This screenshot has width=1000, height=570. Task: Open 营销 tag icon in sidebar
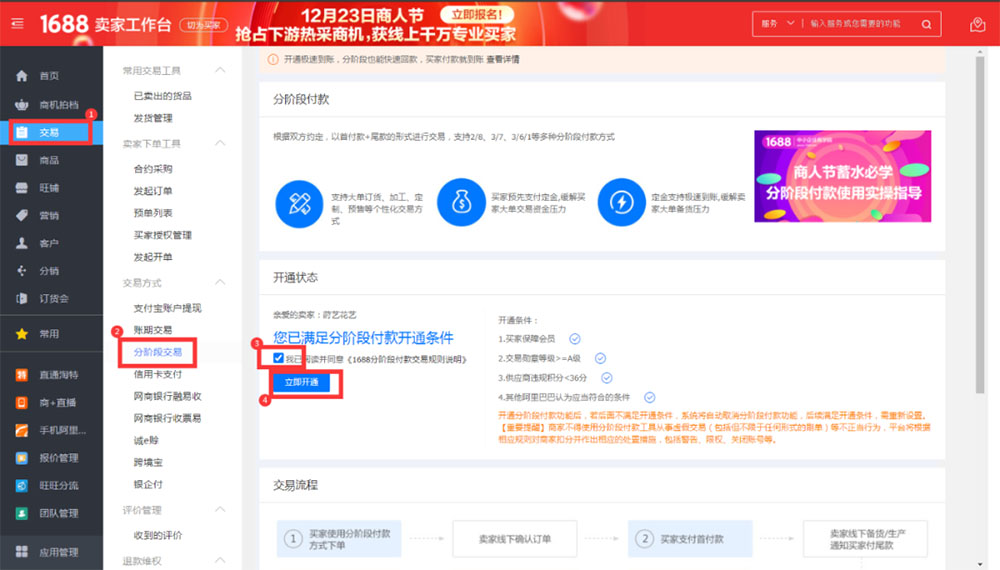tap(22, 216)
